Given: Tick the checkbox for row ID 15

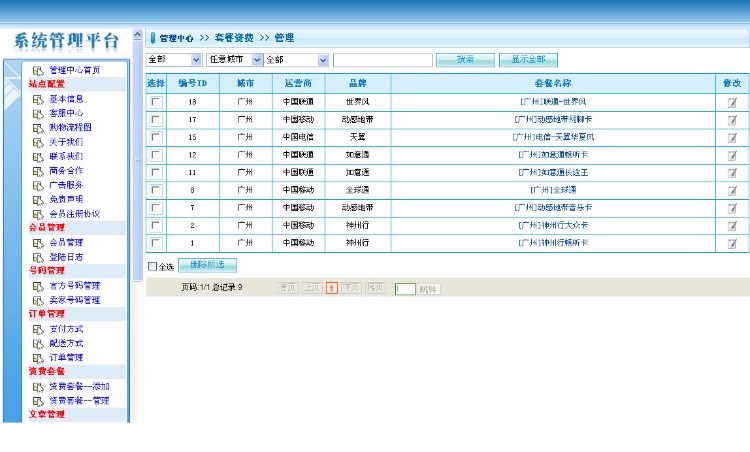Looking at the screenshot, I should [x=156, y=137].
